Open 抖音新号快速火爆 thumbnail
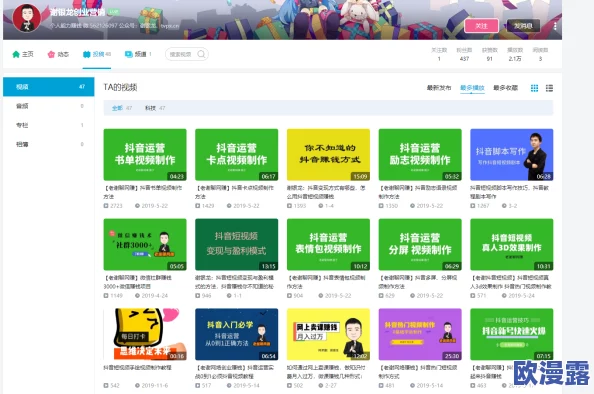This screenshot has height=394, width=594. [x=512, y=334]
